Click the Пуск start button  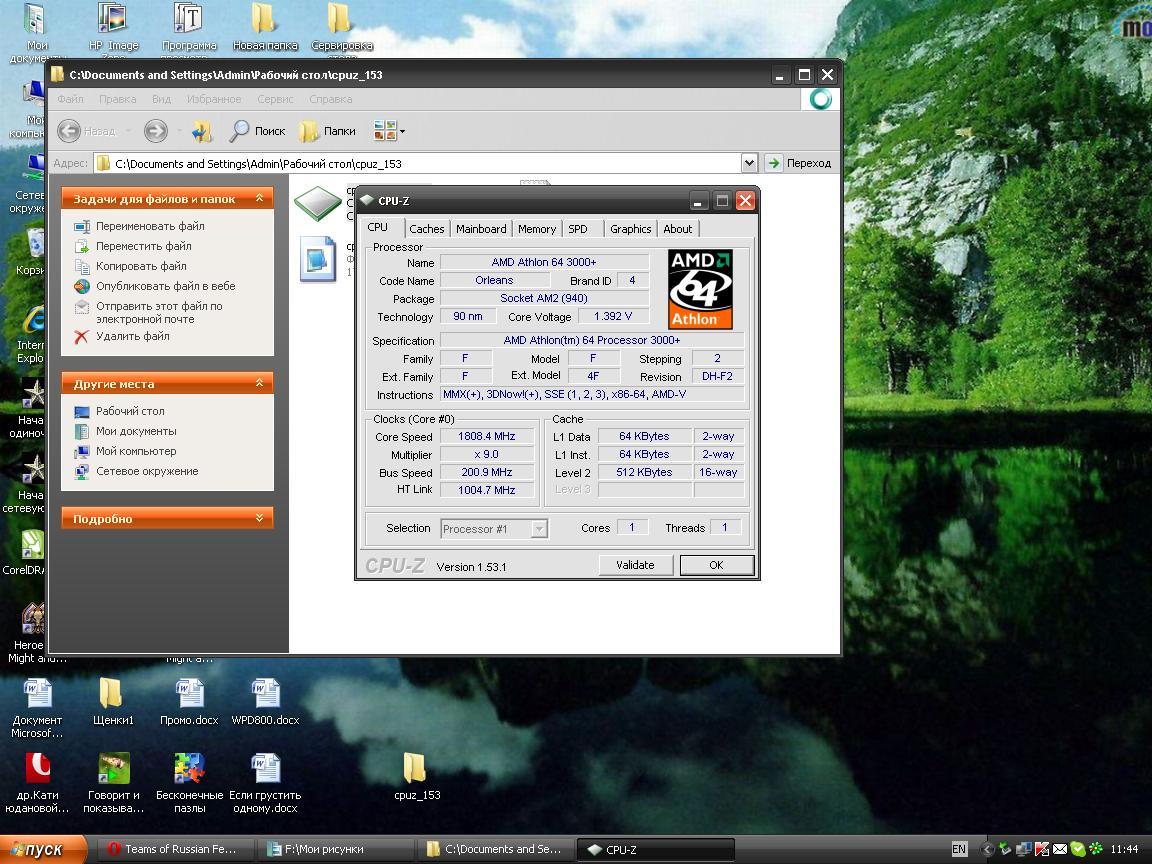(x=43, y=849)
